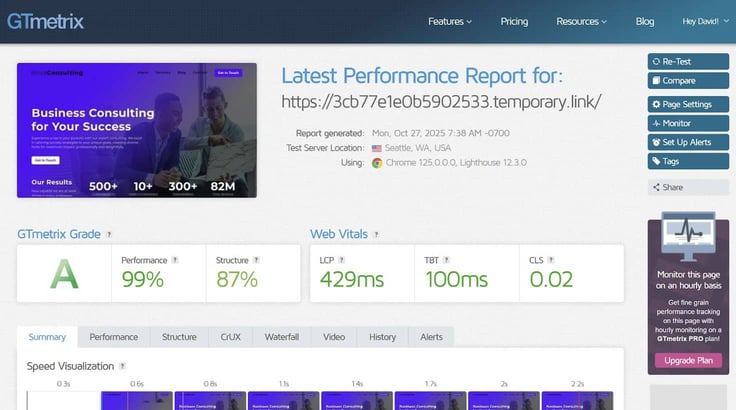Click the help icon beside LCP
The image size is (736, 410).
[342, 260]
